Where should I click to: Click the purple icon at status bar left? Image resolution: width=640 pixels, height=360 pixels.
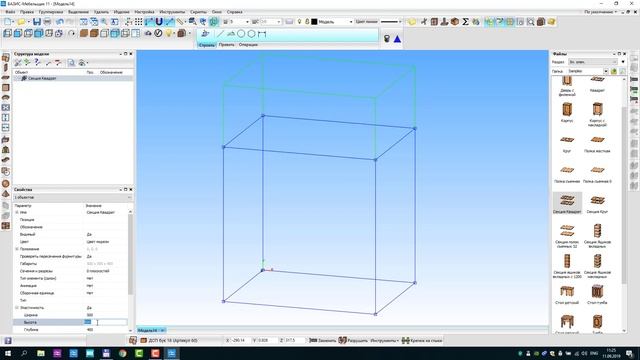pos(8,341)
